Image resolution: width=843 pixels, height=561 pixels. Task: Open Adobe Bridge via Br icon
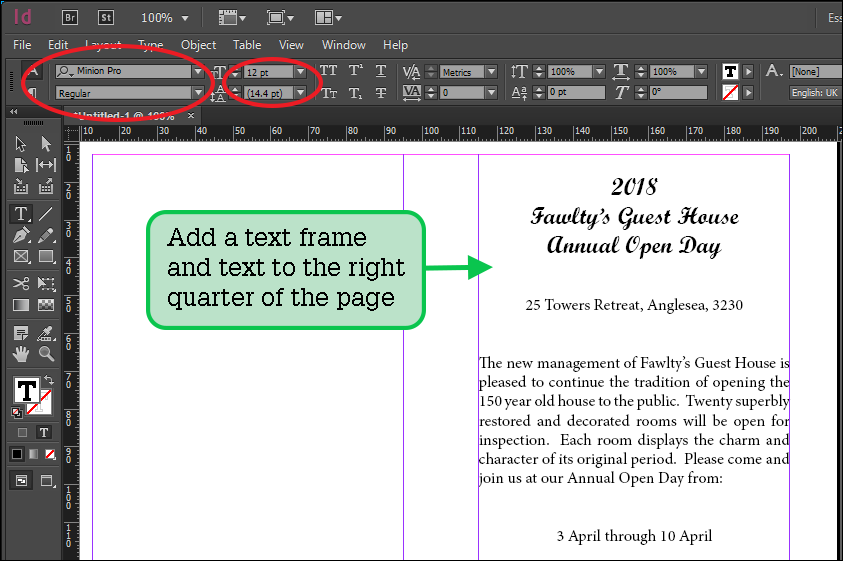tap(70, 18)
